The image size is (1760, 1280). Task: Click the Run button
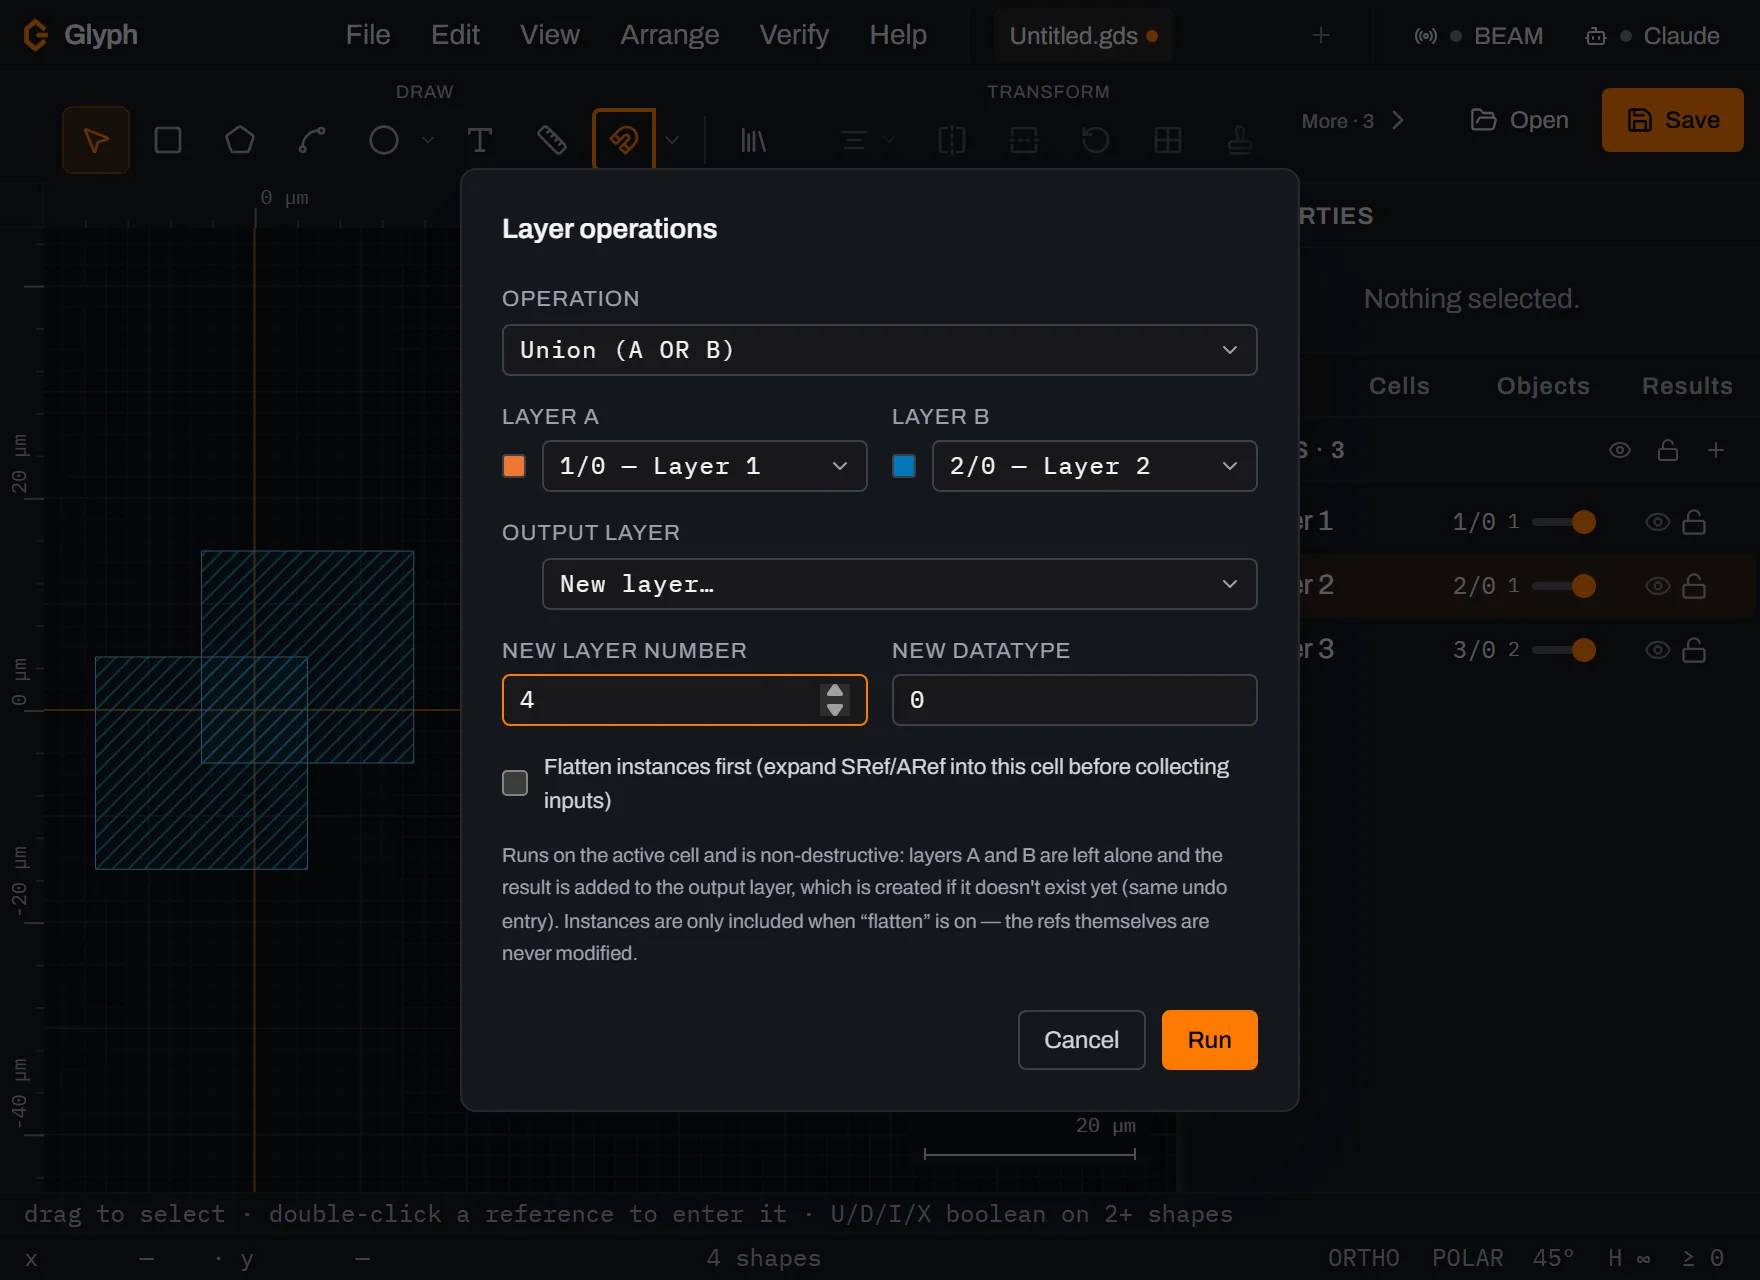pyautogui.click(x=1210, y=1040)
